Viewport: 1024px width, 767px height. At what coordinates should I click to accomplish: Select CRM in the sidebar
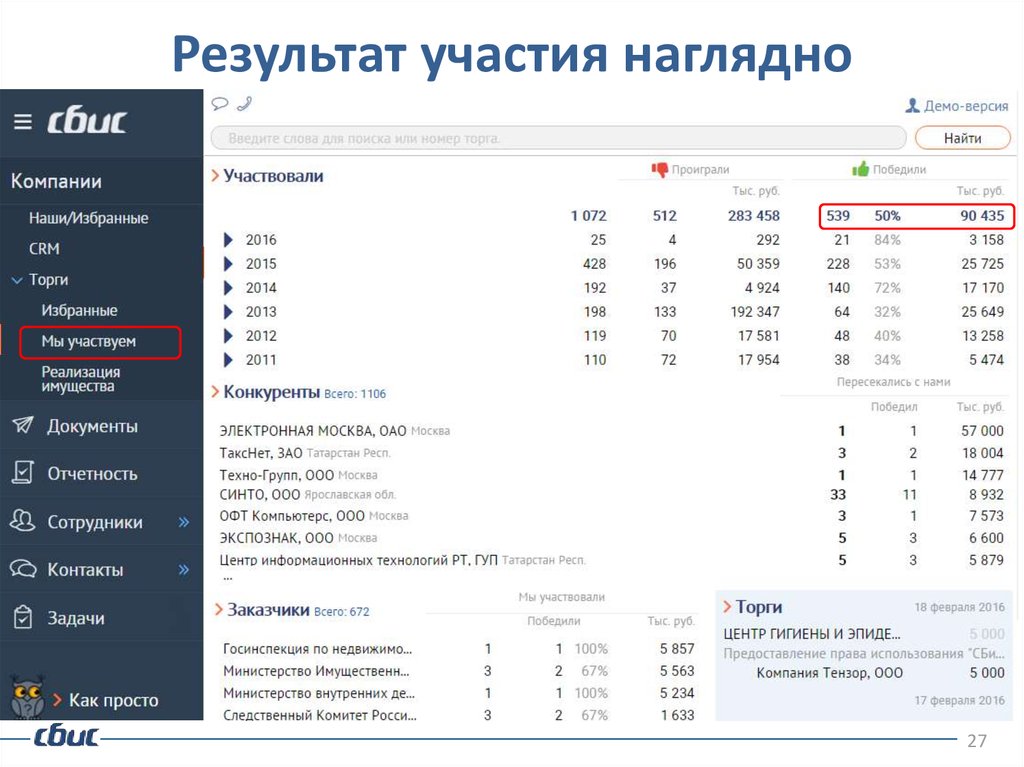tap(44, 249)
